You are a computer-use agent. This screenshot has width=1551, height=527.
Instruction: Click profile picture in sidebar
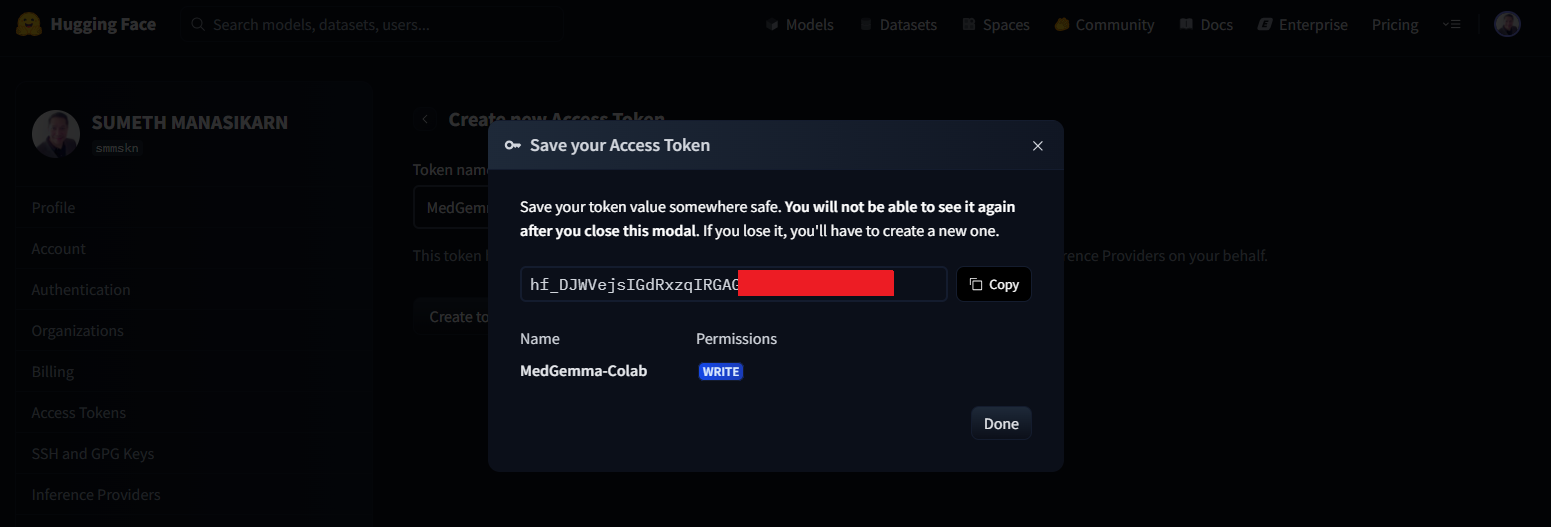click(56, 133)
